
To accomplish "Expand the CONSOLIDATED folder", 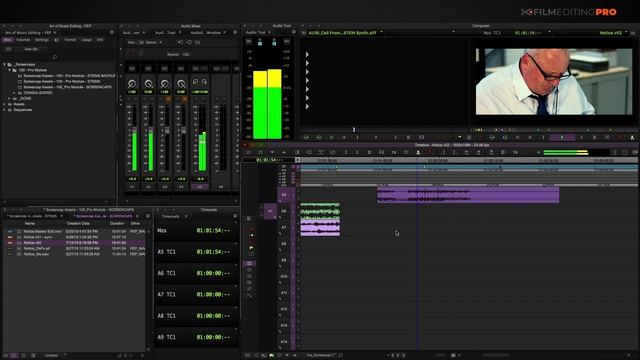I will [x=15, y=93].
